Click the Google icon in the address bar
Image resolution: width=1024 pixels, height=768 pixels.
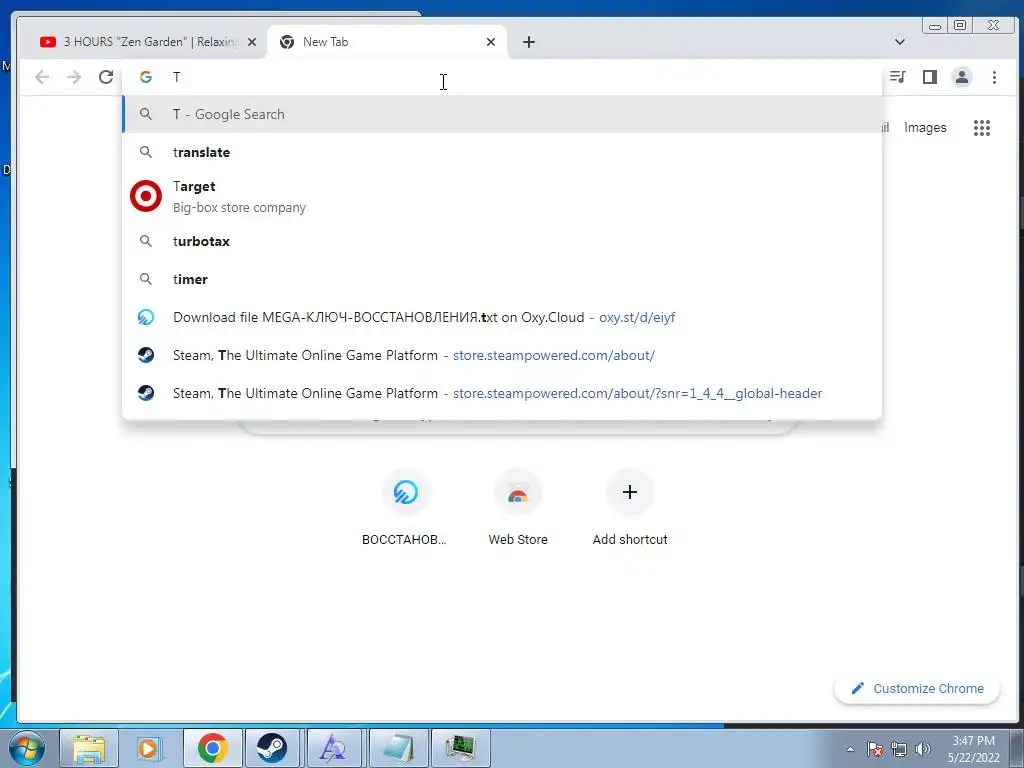pyautogui.click(x=146, y=77)
